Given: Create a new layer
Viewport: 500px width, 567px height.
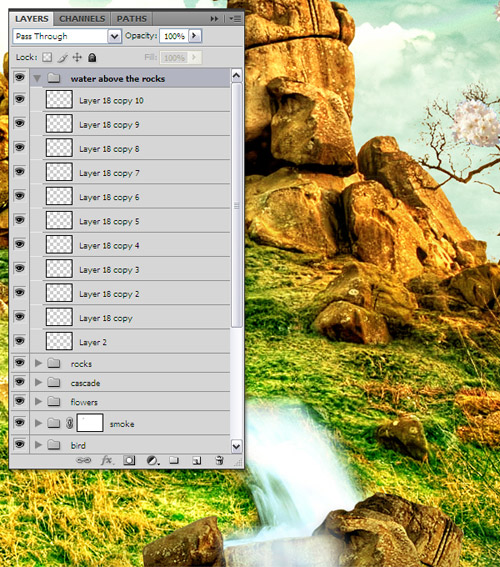Looking at the screenshot, I should click(197, 460).
